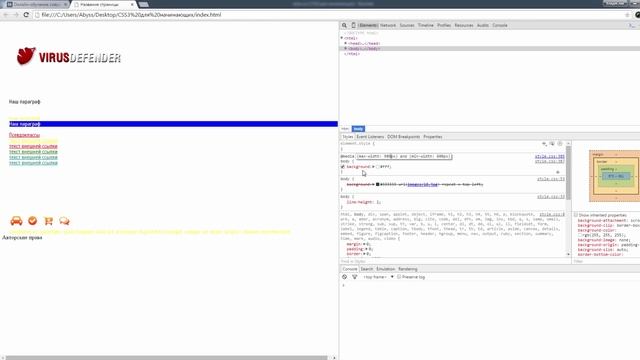Click the orange checkmark icon on webpage
The image size is (640, 360).
pyautogui.click(x=33, y=221)
